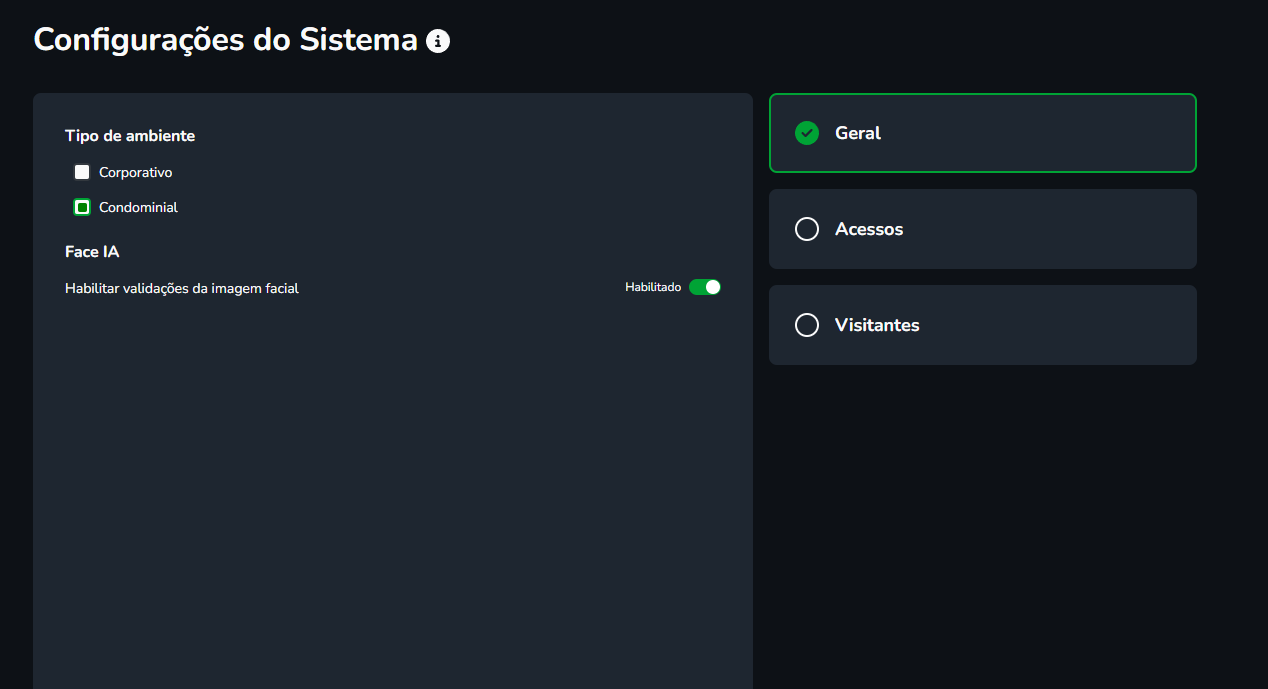Click the Configurações do Sistema page title
The image size is (1268, 689).
[226, 40]
